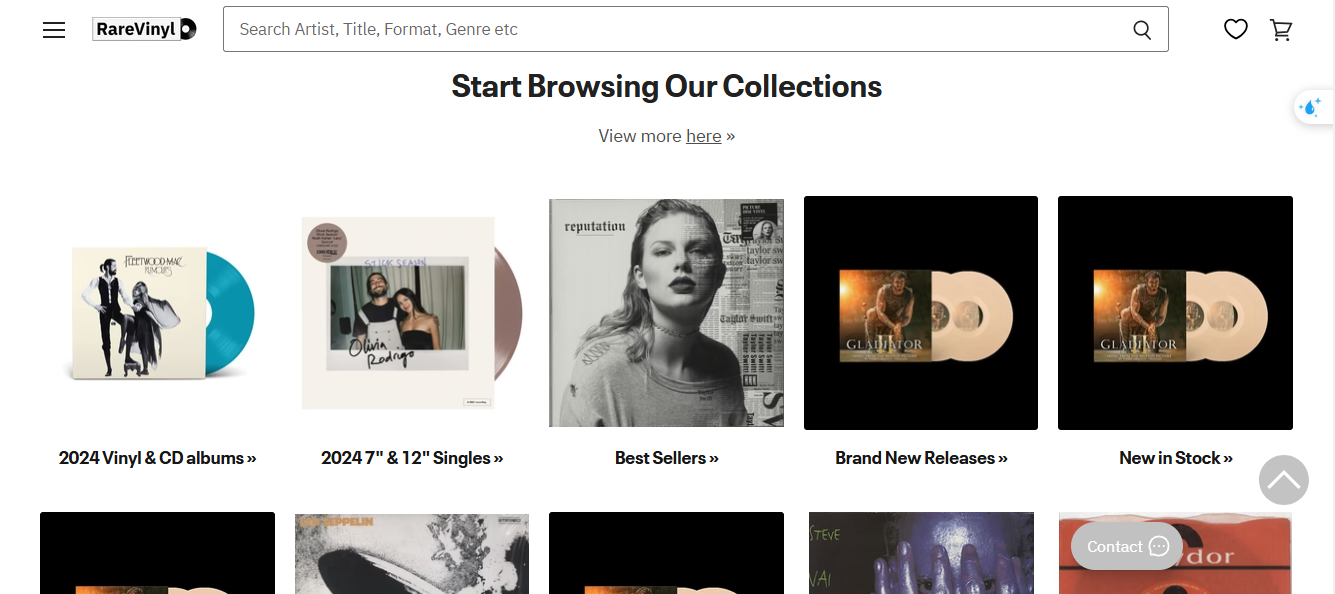Click the RareVinyl logo

(144, 29)
